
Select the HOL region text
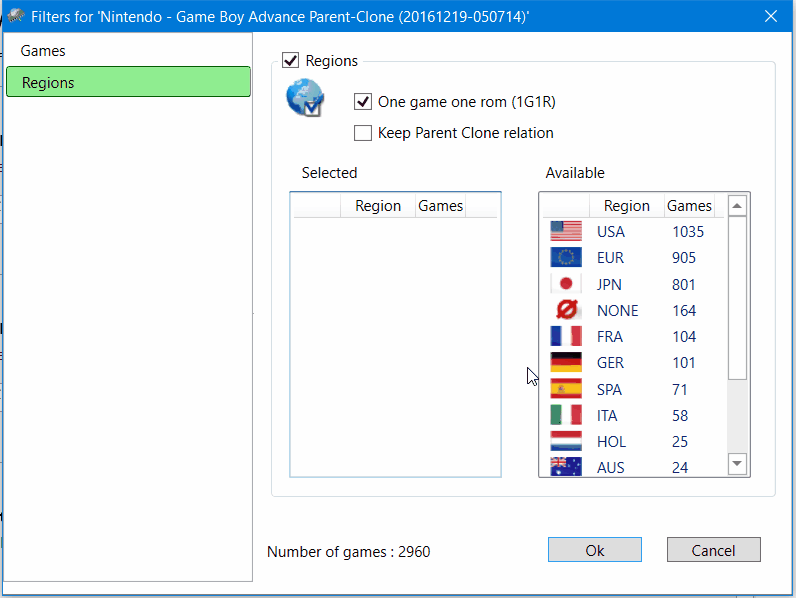tap(611, 442)
